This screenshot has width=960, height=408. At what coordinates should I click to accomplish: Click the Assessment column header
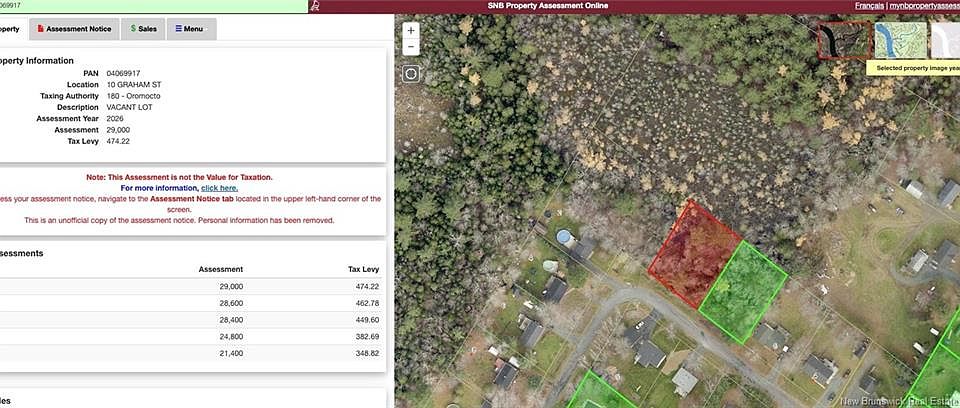[x=220, y=269]
